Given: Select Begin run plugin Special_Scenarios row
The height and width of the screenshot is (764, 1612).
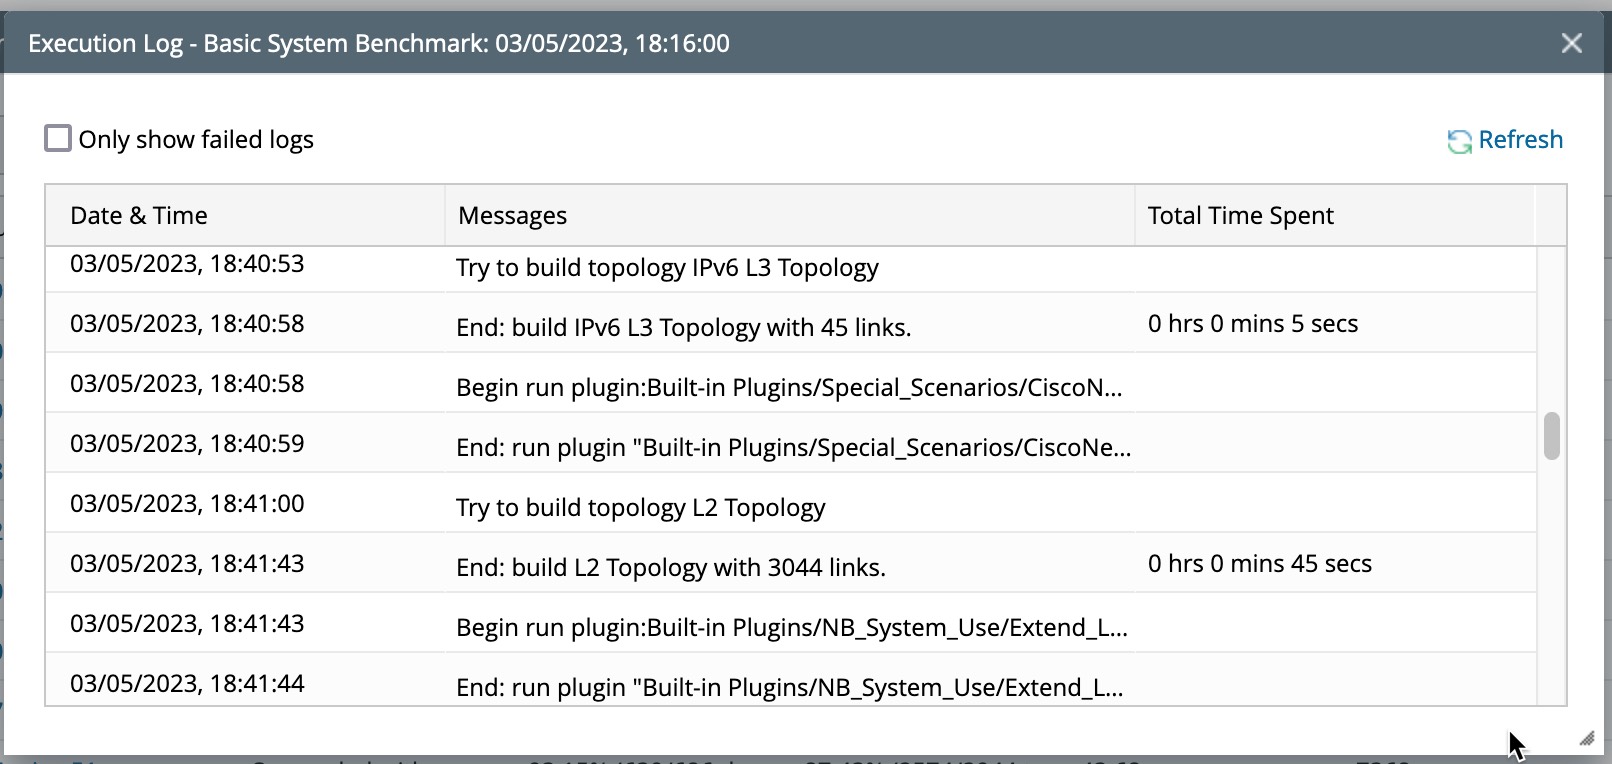Looking at the screenshot, I should (x=788, y=388).
